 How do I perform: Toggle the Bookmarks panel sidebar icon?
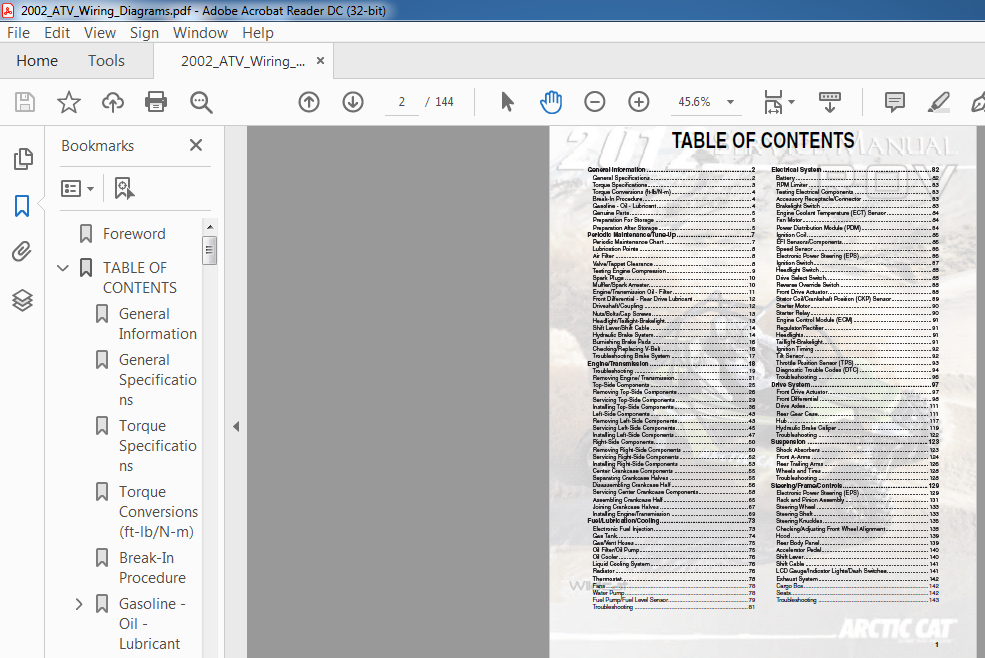click(x=22, y=206)
